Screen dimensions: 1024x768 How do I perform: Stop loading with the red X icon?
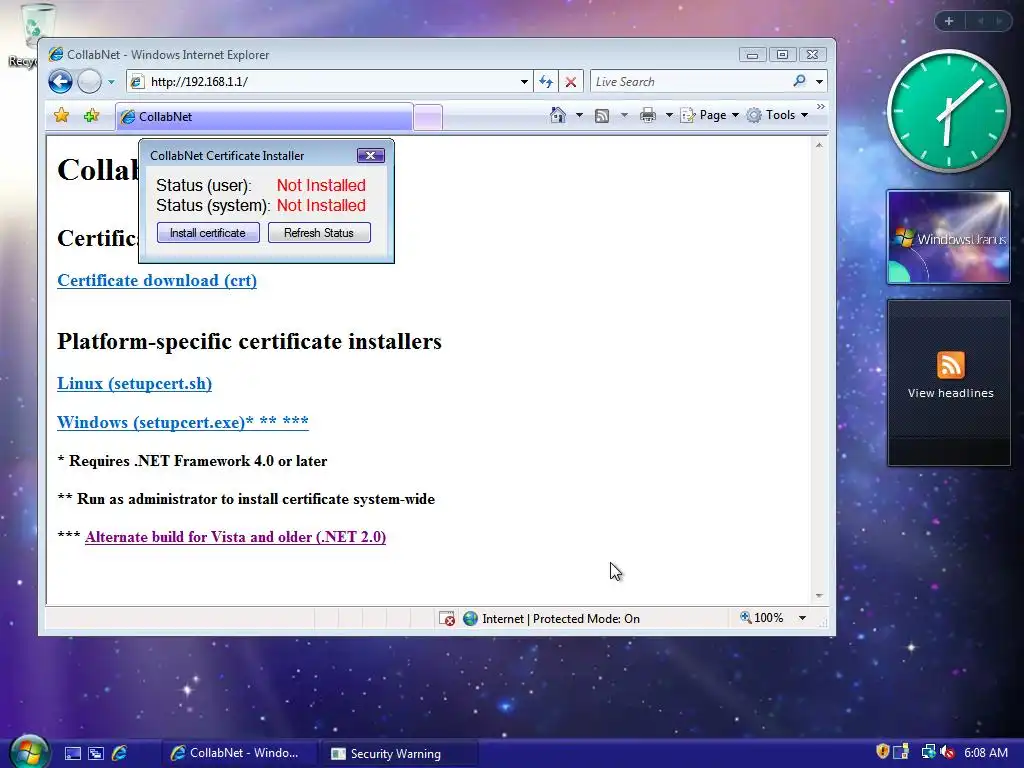(571, 82)
